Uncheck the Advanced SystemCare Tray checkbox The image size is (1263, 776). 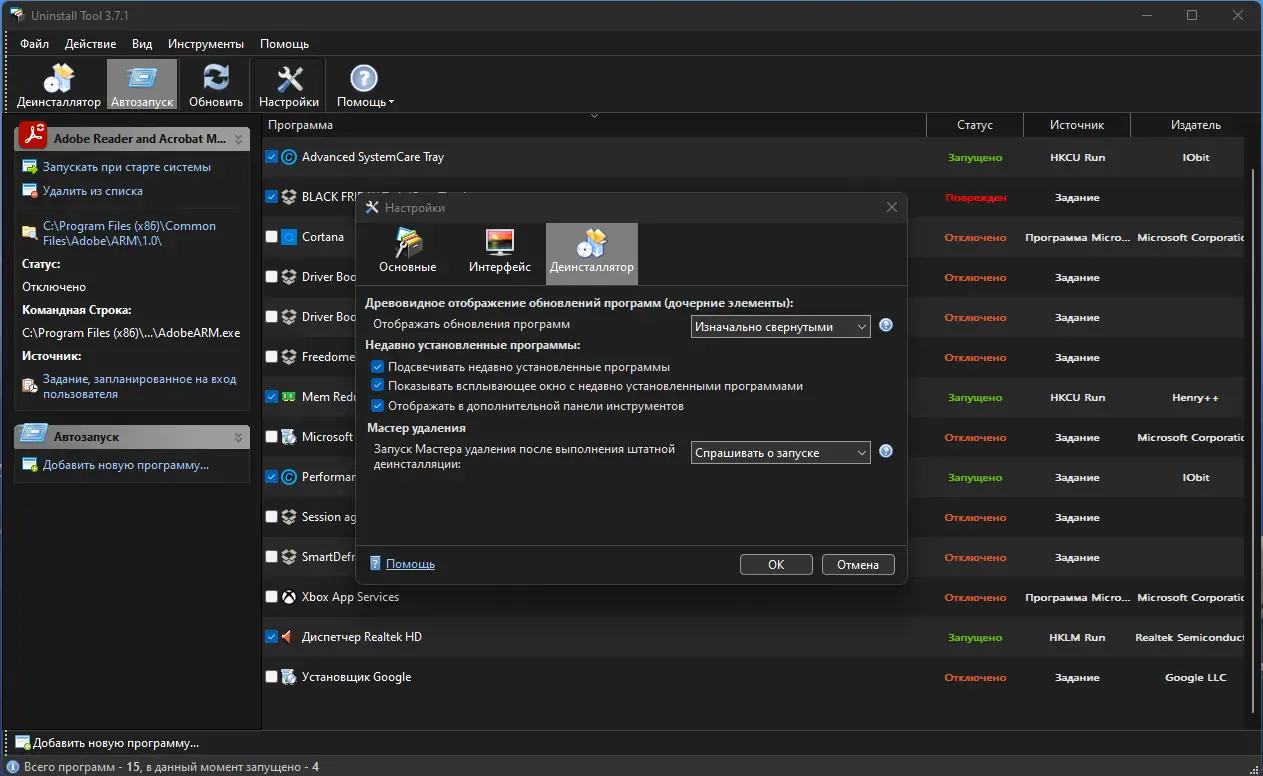[x=271, y=157]
